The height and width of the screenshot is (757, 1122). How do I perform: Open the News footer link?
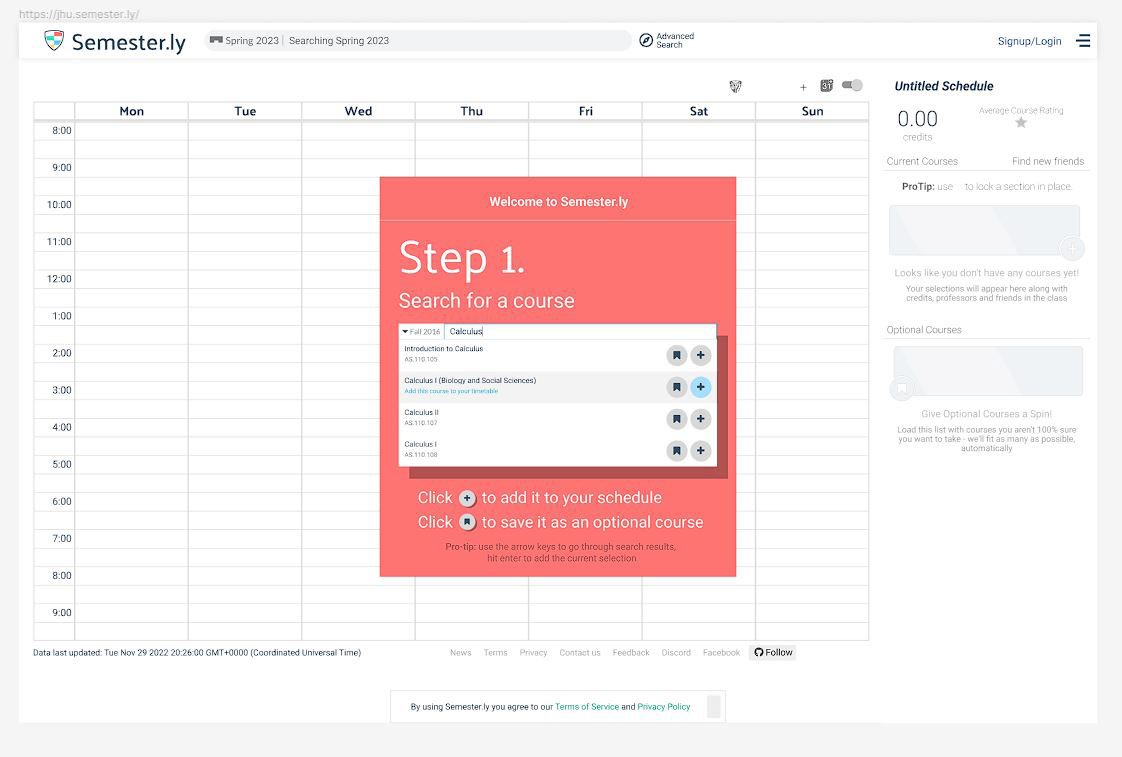click(461, 653)
